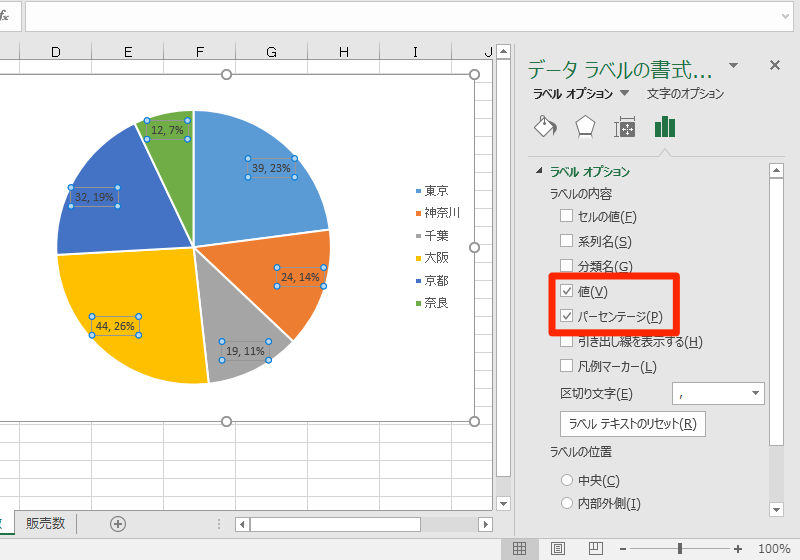Check the 凡例マーカー(L) checkbox

coord(566,366)
